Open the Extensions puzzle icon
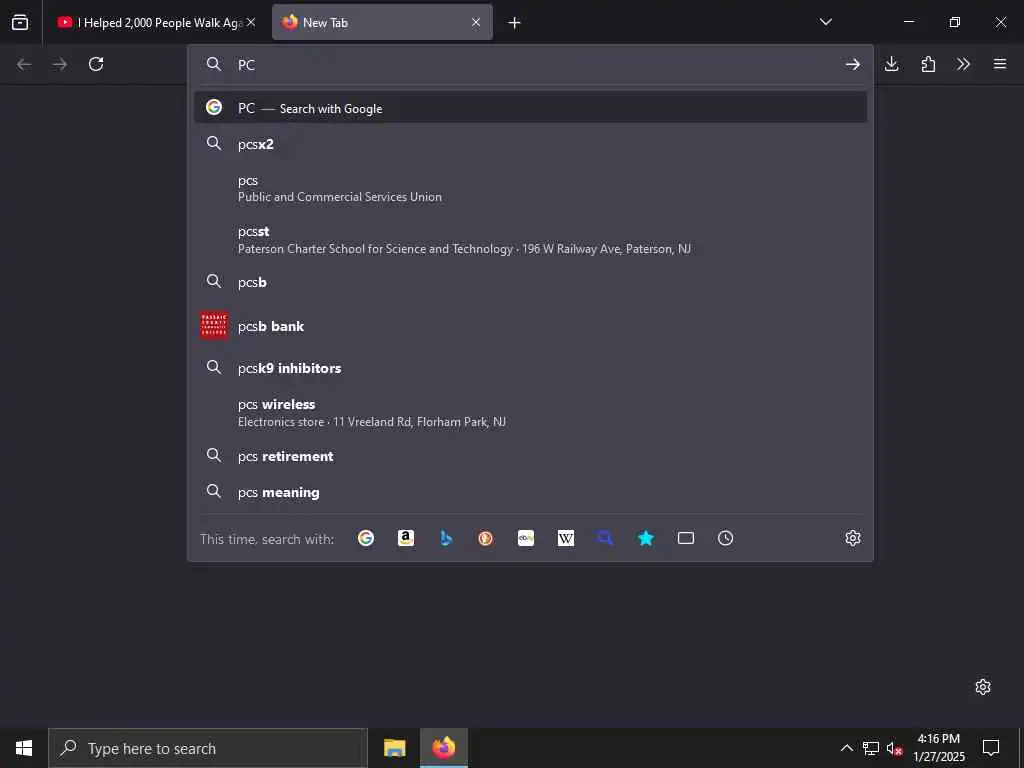 928,64
